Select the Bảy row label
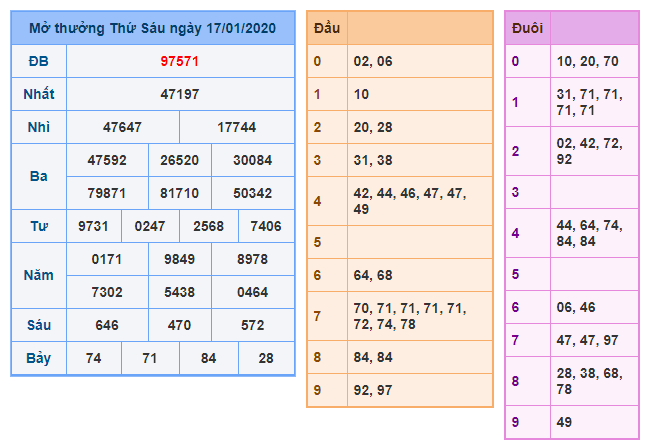Viewport: 650px width, 447px height. pyautogui.click(x=38, y=358)
